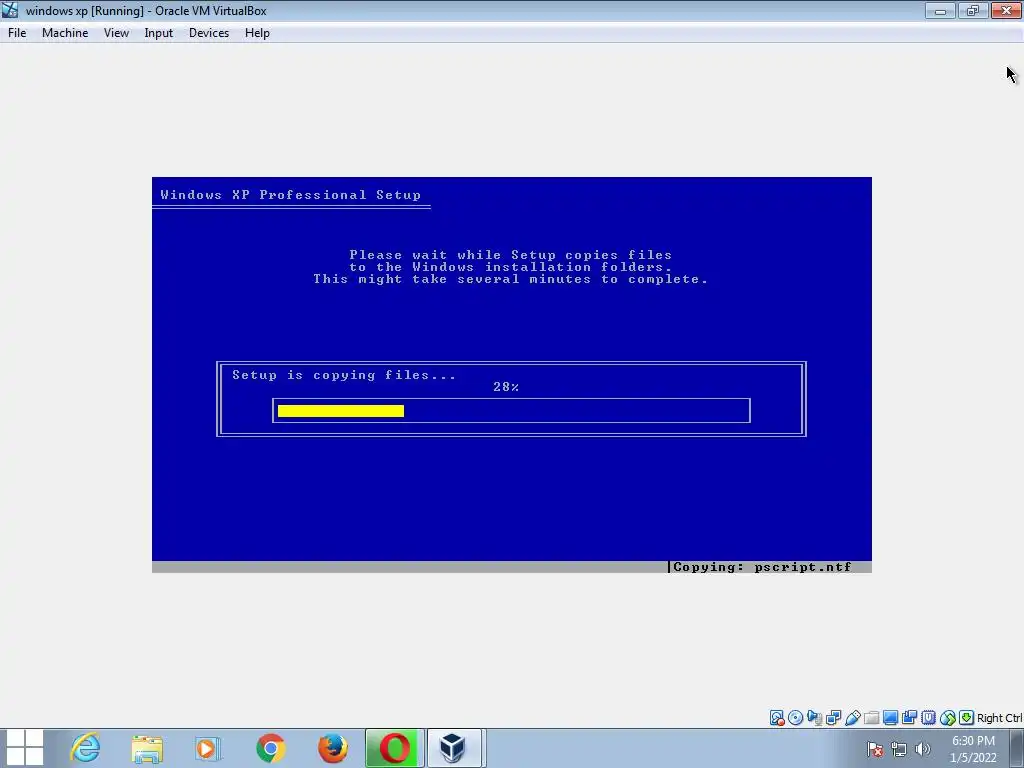
Task: Click the 28% progress text
Action: pyautogui.click(x=506, y=387)
